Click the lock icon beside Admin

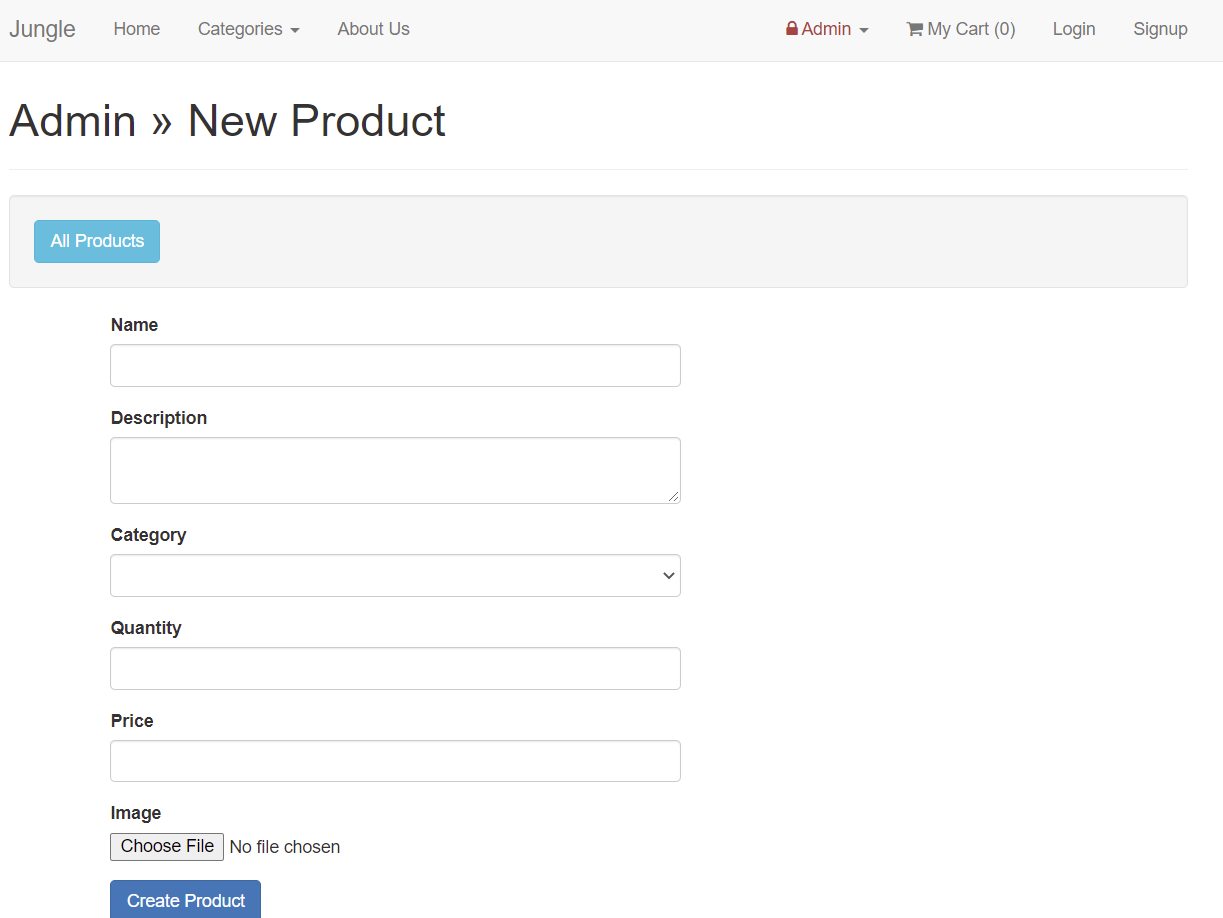[x=792, y=29]
